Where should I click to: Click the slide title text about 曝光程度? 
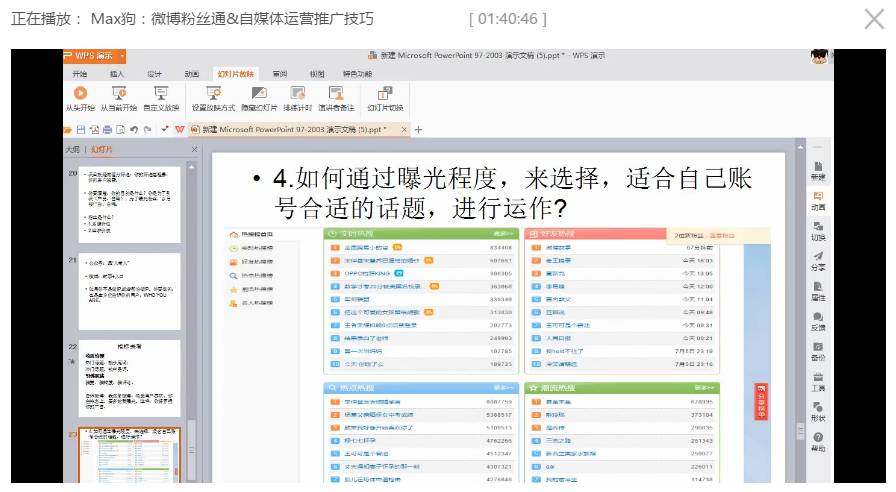[511, 193]
